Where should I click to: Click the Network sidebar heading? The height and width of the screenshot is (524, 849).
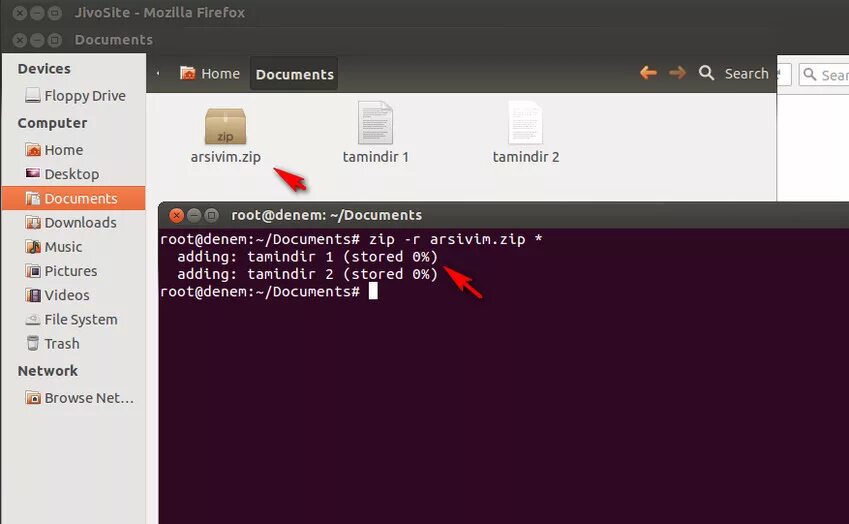[48, 371]
